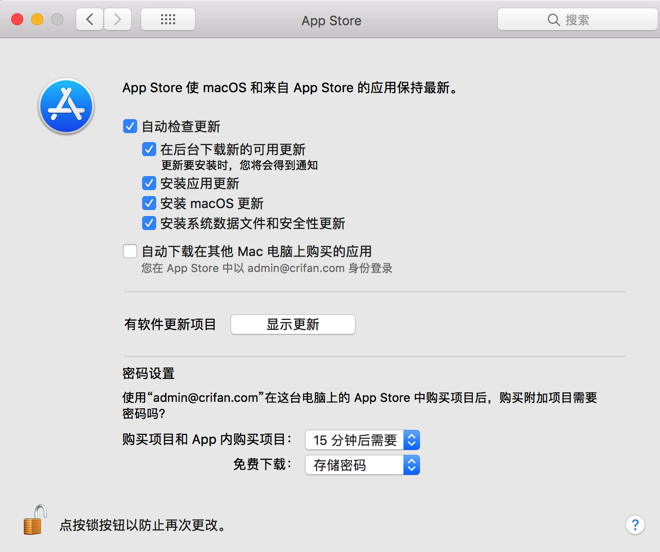Open the 存储密码 dropdown
This screenshot has height=552, width=660.
tap(362, 465)
